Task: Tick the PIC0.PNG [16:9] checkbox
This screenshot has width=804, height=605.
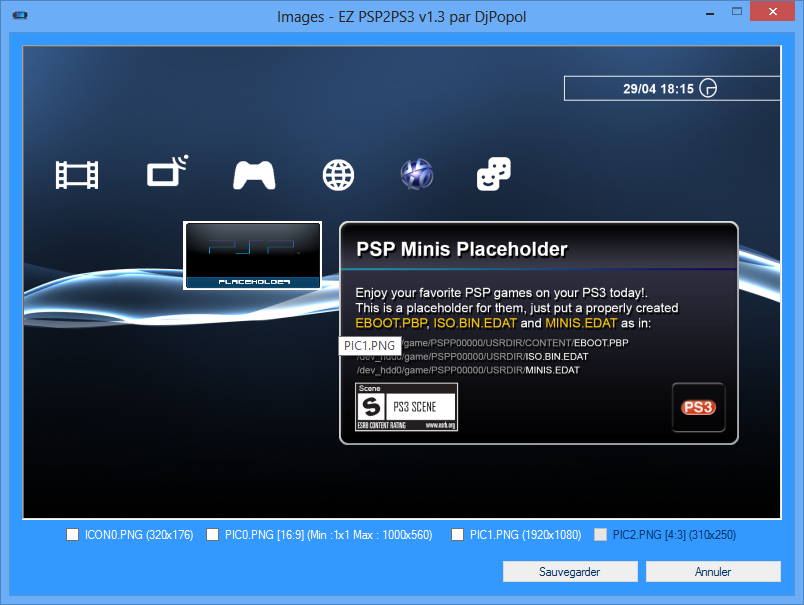Action: click(x=212, y=535)
